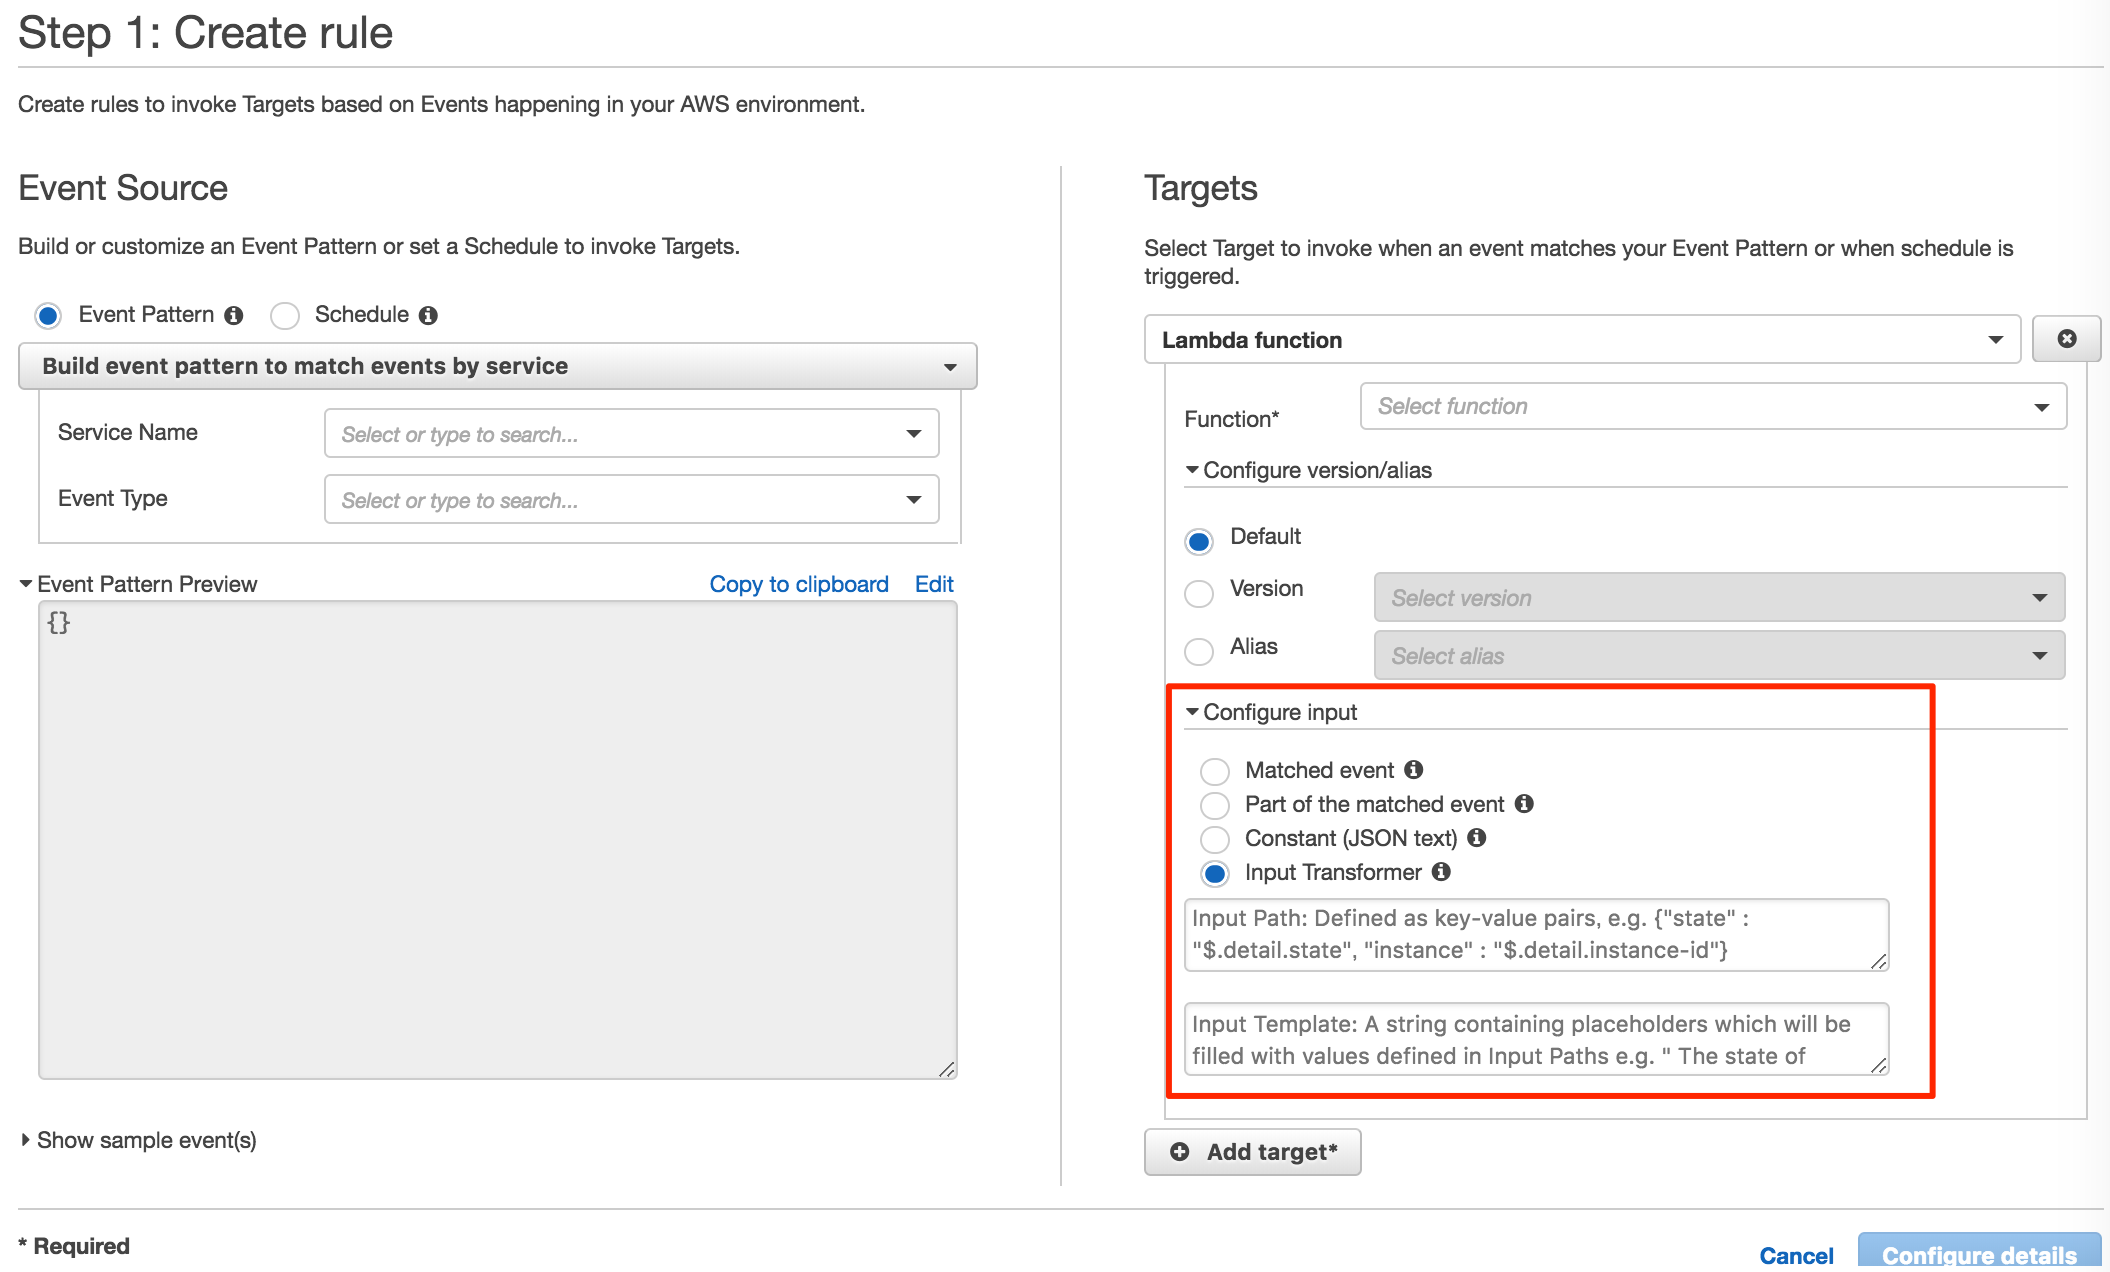Viewport: 2110px width, 1272px height.
Task: Click the Part of the matched event info icon
Action: click(x=1524, y=804)
